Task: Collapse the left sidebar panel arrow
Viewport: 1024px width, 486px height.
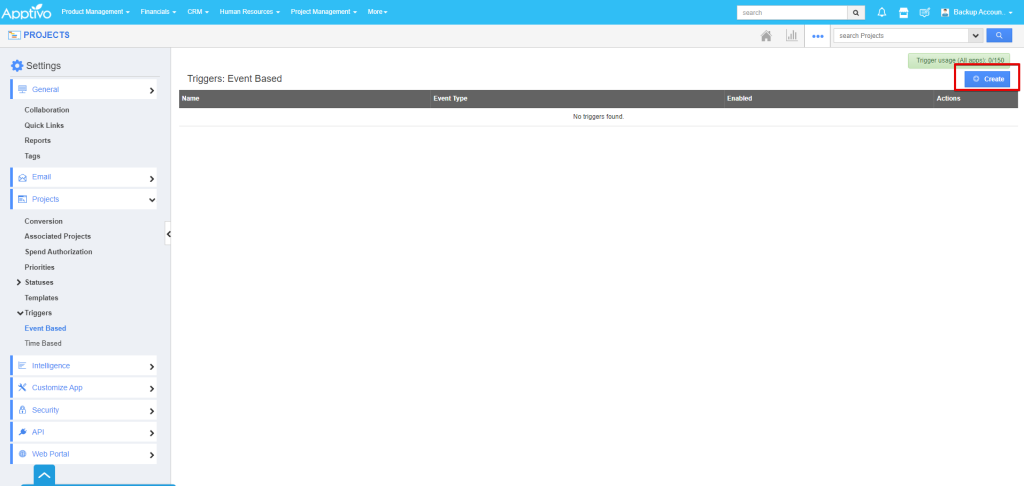Action: point(168,233)
